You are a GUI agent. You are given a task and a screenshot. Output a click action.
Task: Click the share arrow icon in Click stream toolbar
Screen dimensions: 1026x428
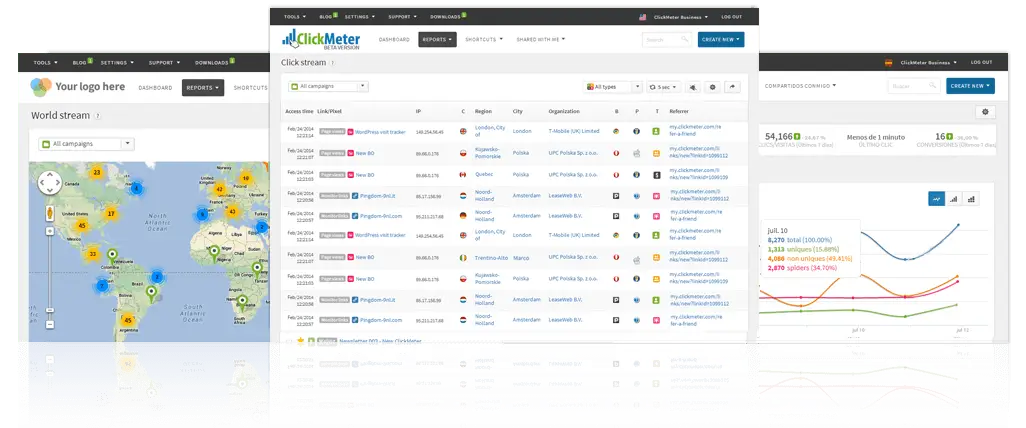733,87
